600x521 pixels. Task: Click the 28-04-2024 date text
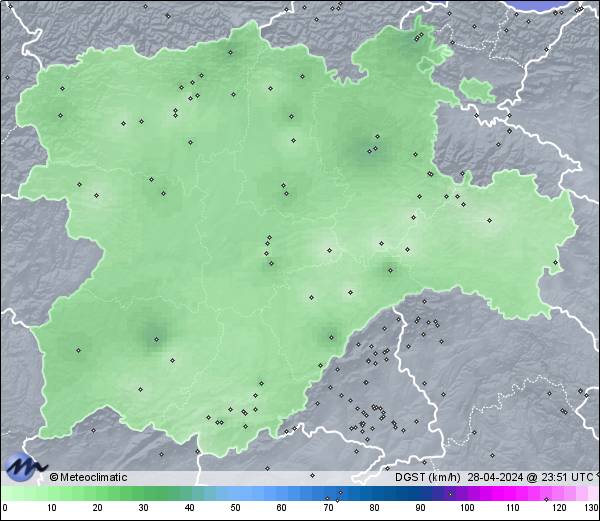coord(496,477)
